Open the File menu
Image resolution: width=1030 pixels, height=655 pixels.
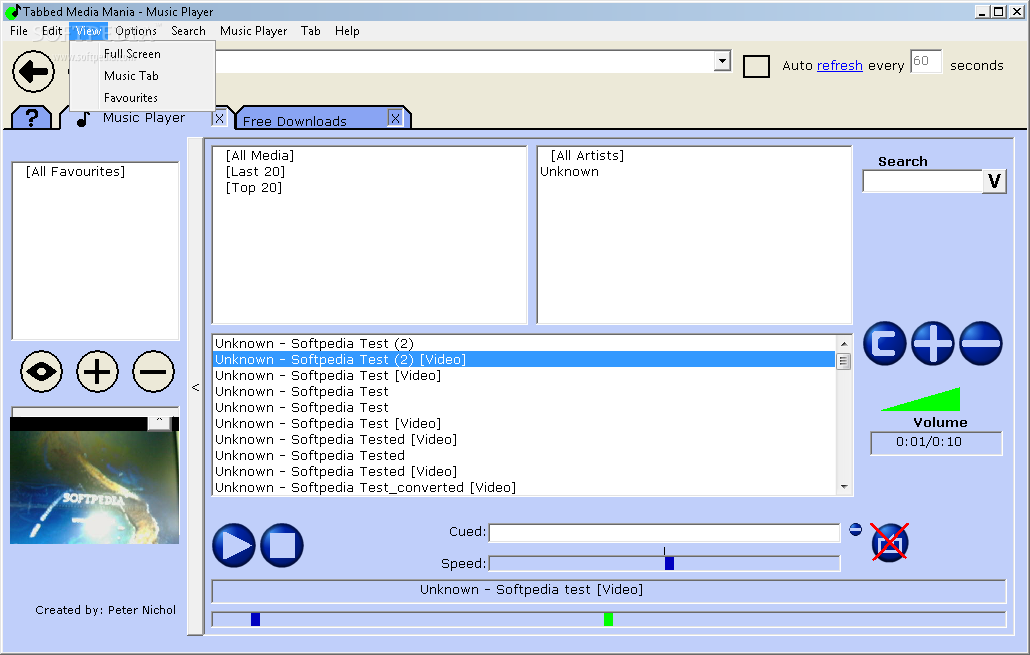point(19,31)
